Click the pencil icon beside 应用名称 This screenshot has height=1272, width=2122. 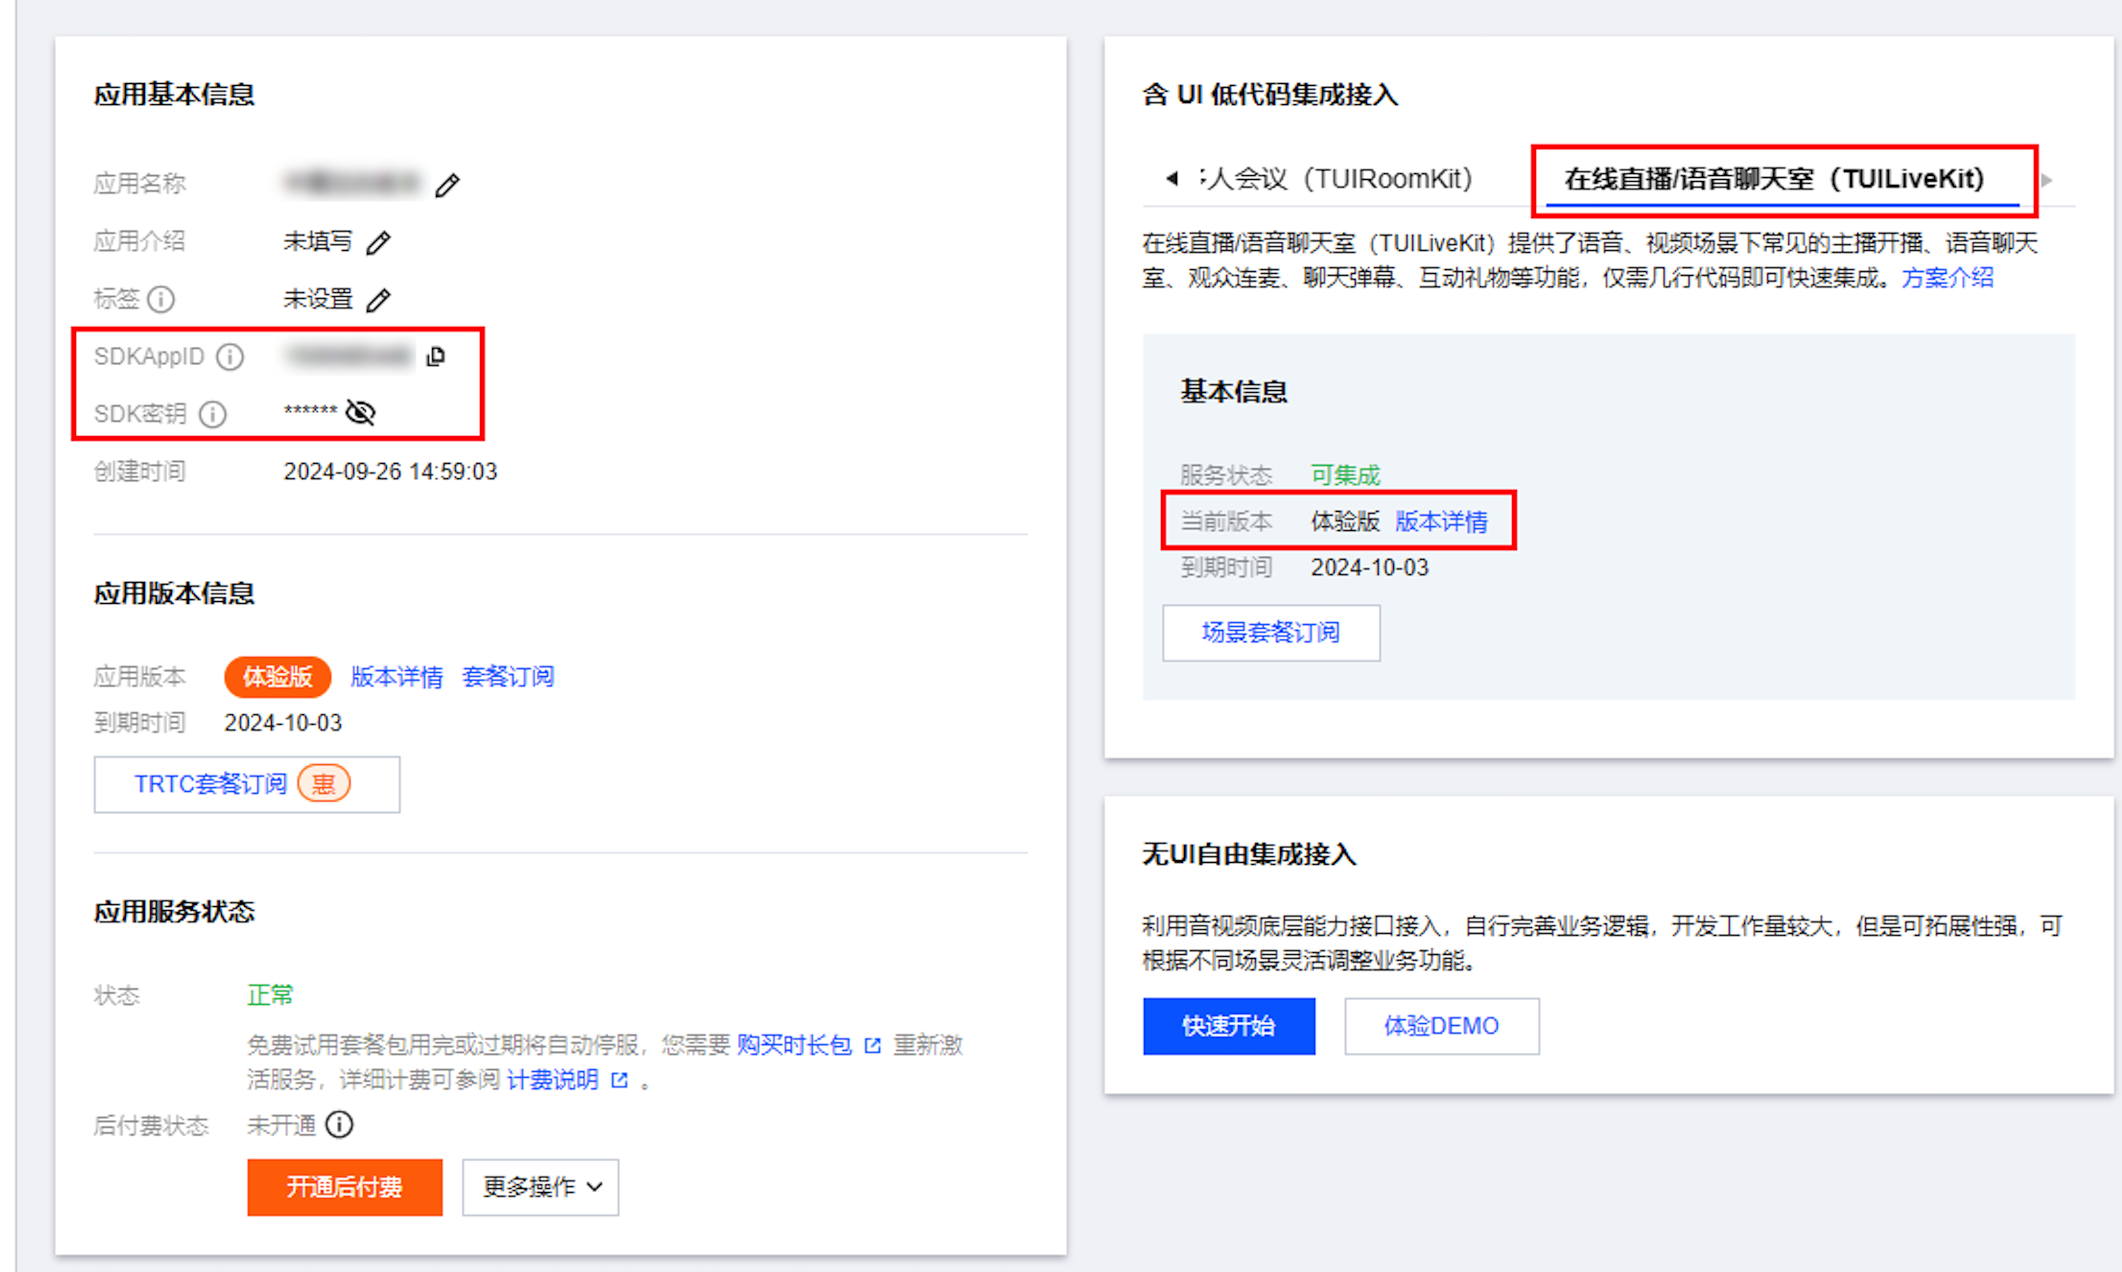click(x=447, y=185)
